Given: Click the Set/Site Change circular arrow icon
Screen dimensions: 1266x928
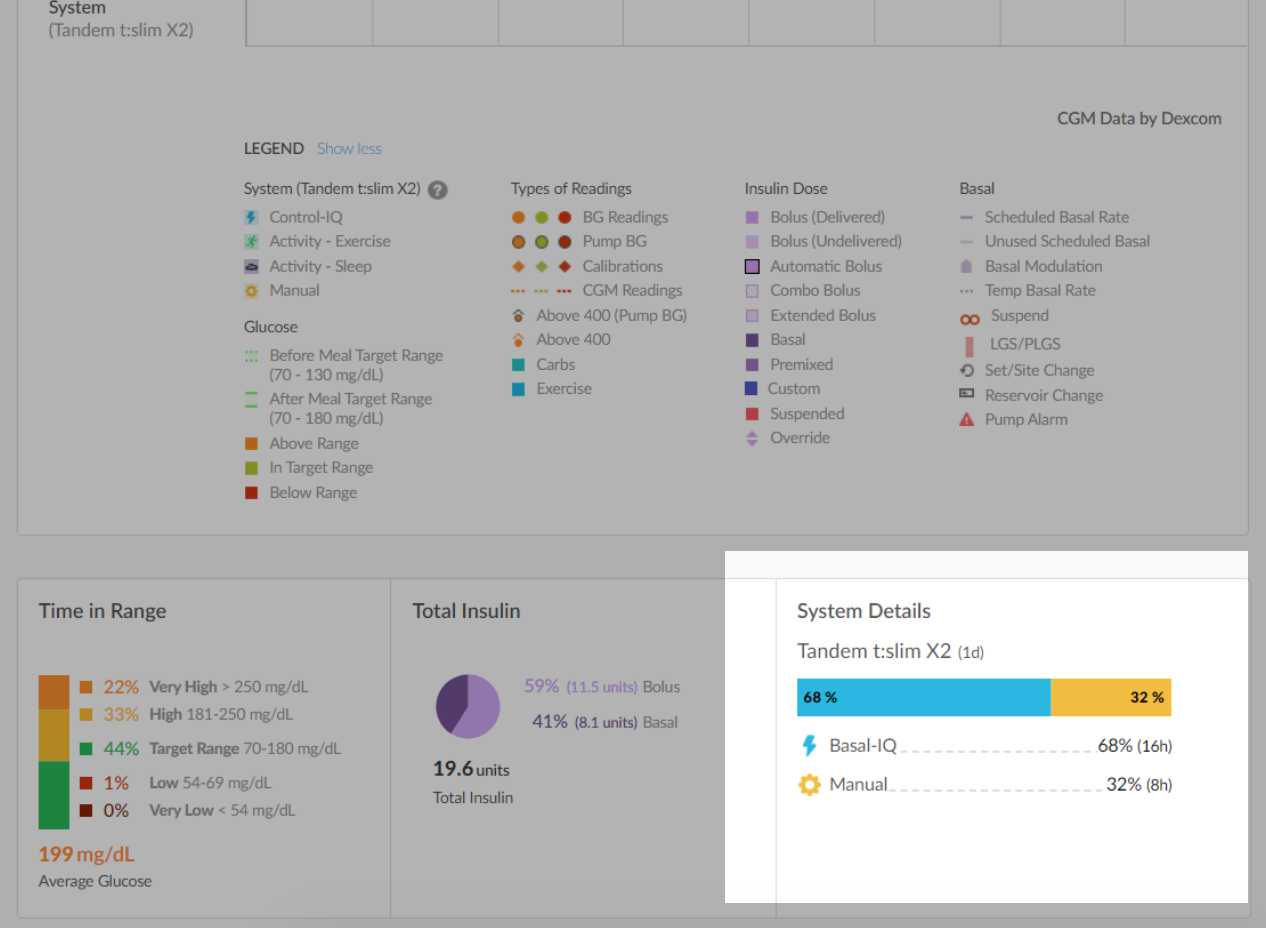Looking at the screenshot, I should 966,370.
